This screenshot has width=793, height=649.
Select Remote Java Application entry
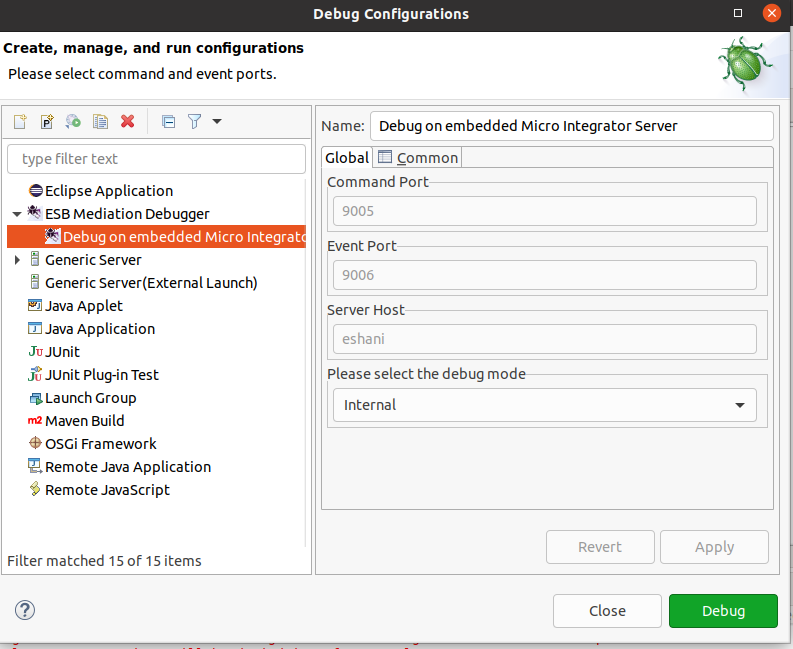[128, 467]
